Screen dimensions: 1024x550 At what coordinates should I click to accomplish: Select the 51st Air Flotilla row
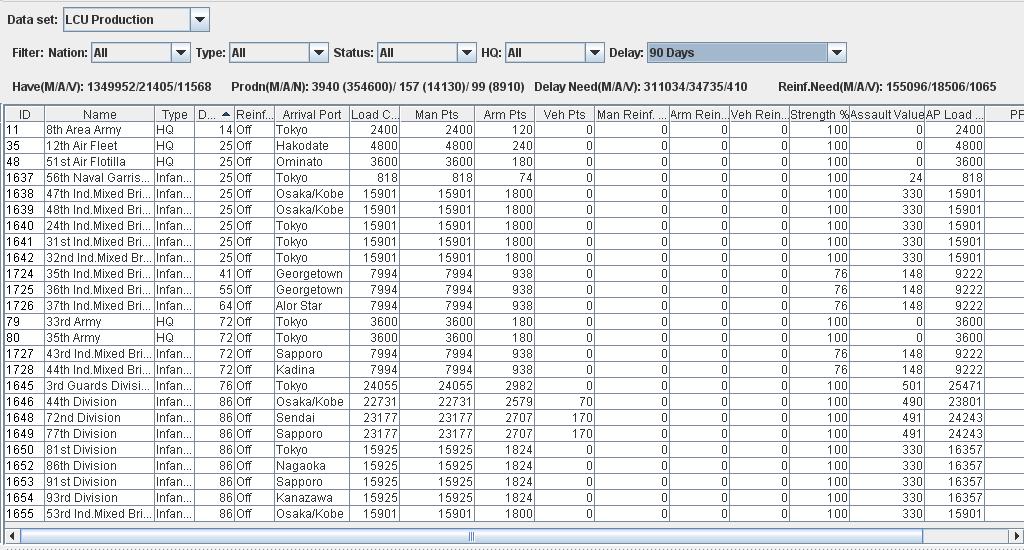point(514,162)
